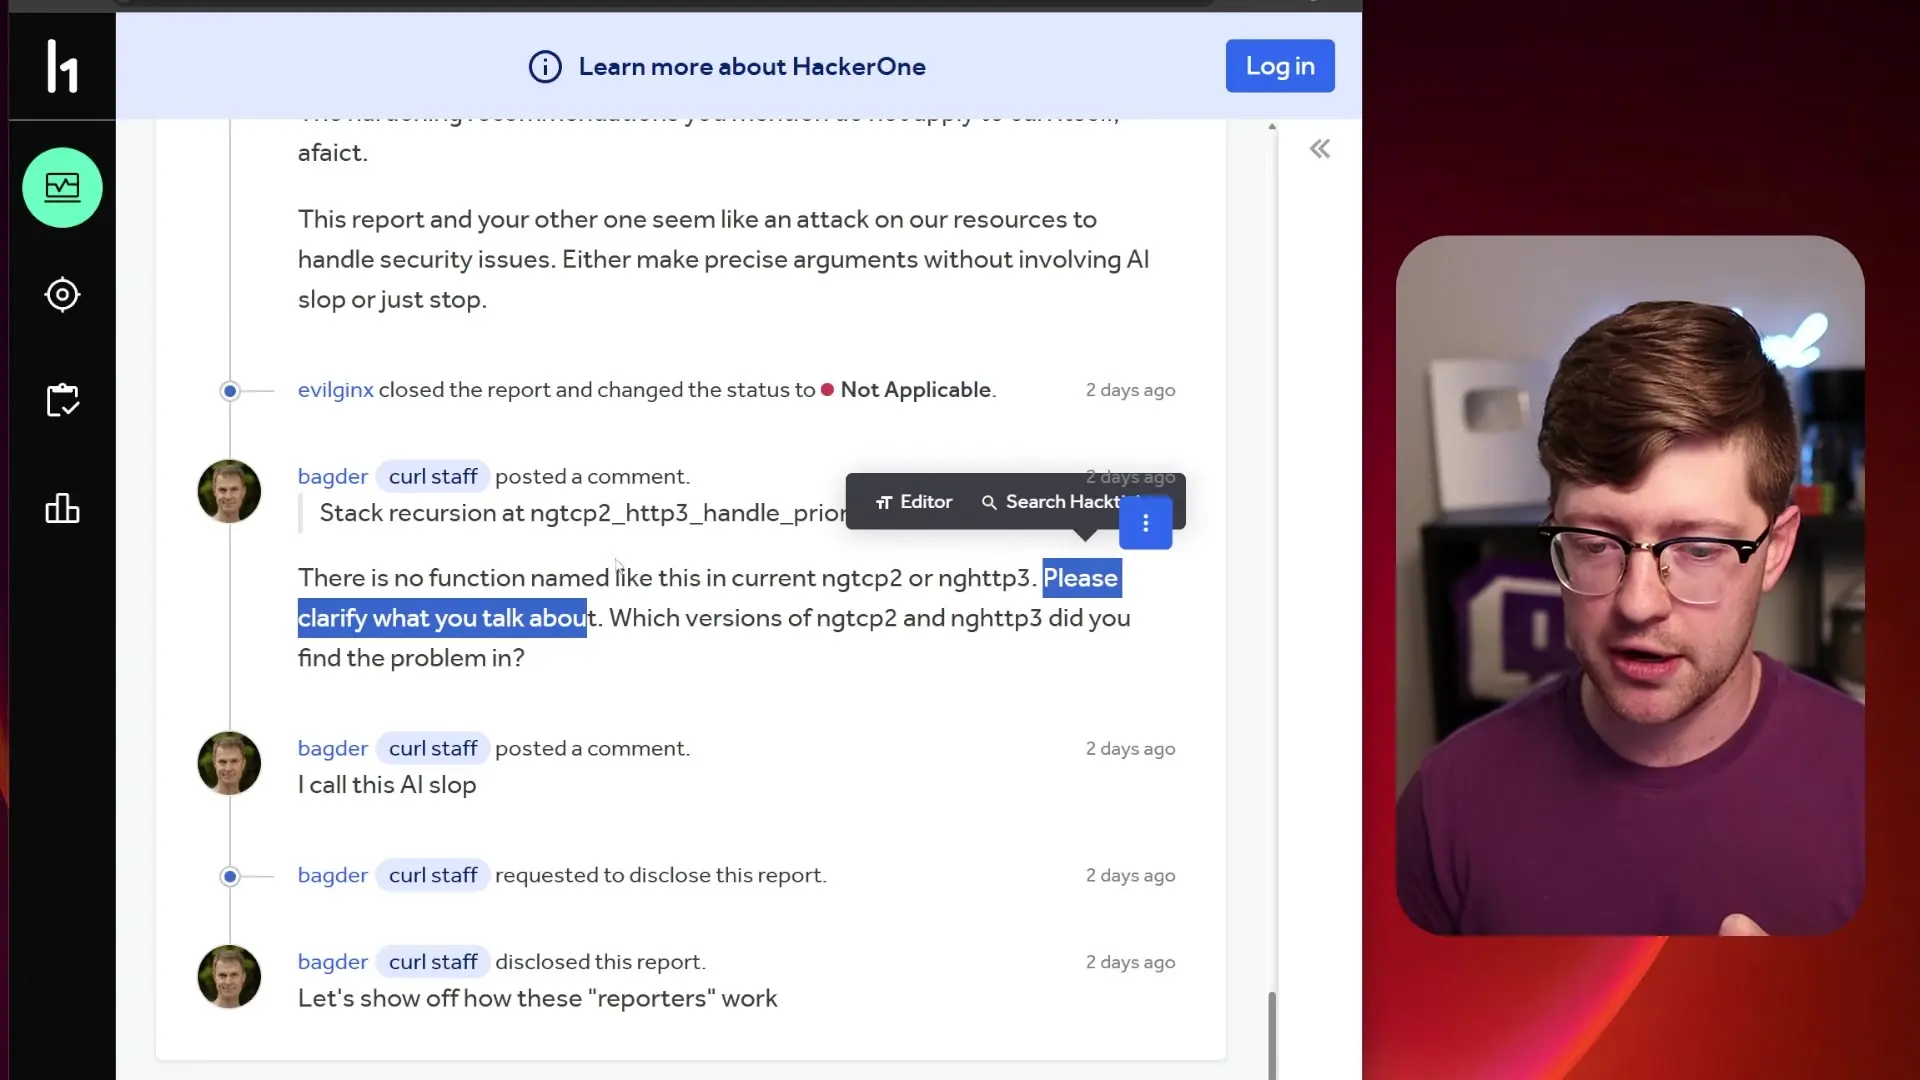Click curl staff badge on 'requested to disclose' row
Image resolution: width=1920 pixels, height=1080 pixels.
[x=433, y=876]
